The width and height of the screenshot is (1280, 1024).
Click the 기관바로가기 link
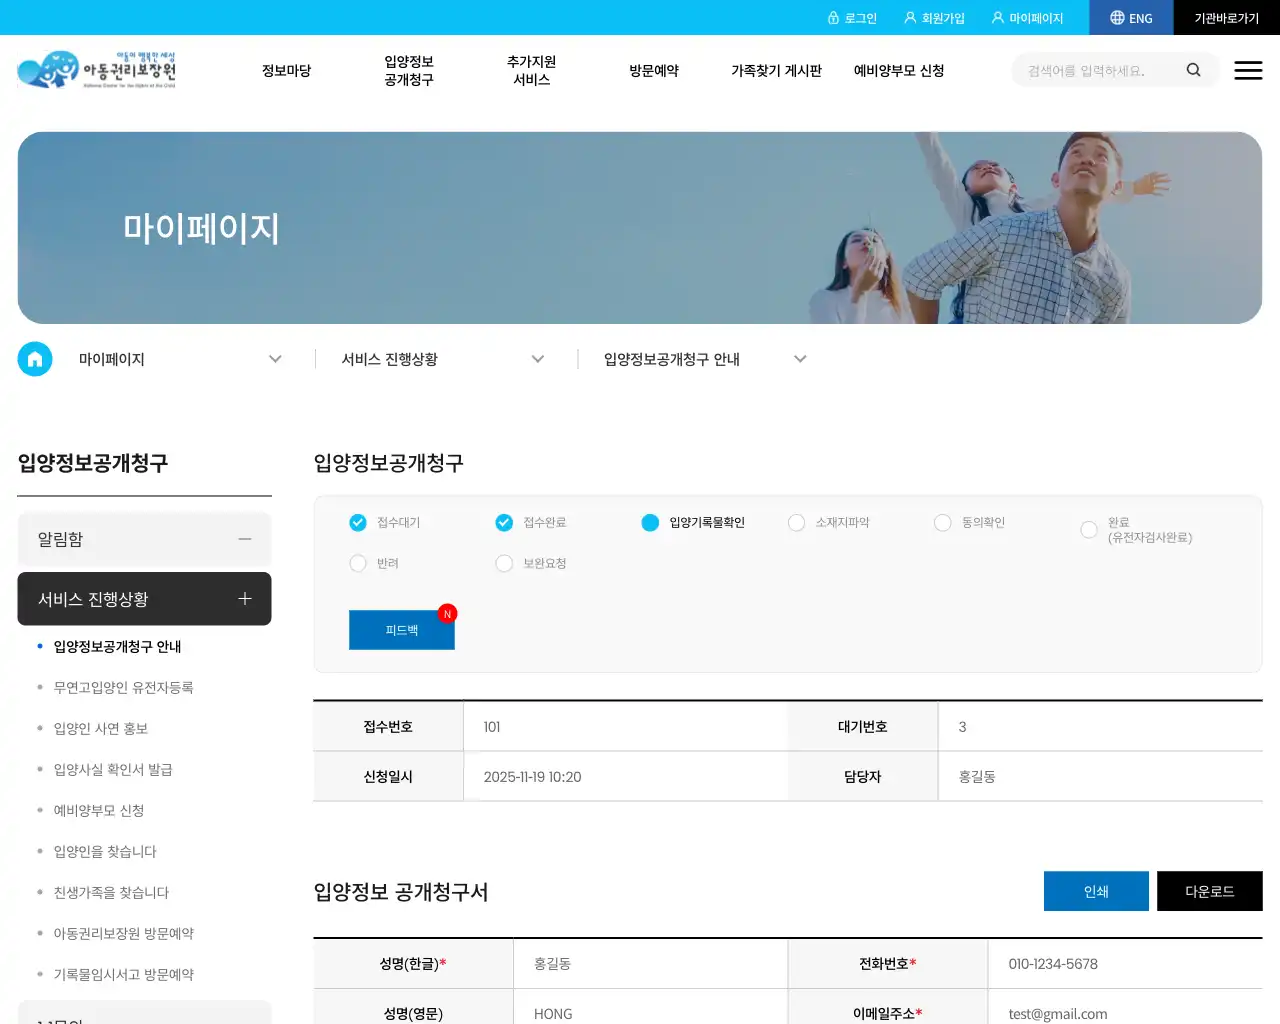pyautogui.click(x=1226, y=17)
